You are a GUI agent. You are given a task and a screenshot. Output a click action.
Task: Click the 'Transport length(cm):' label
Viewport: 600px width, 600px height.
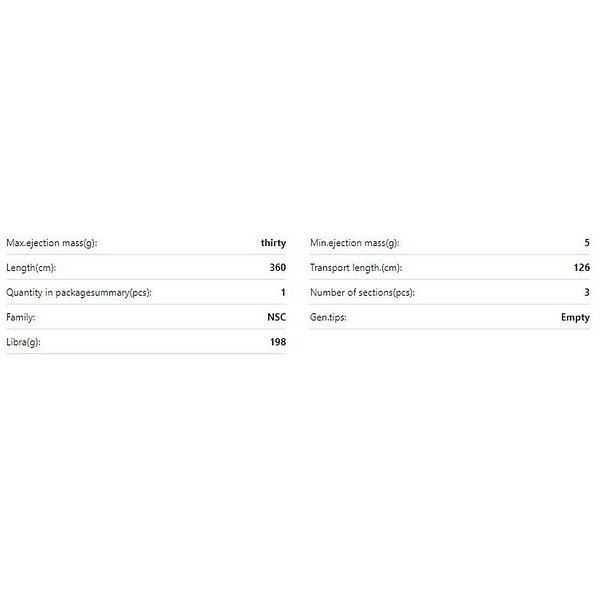(x=356, y=268)
